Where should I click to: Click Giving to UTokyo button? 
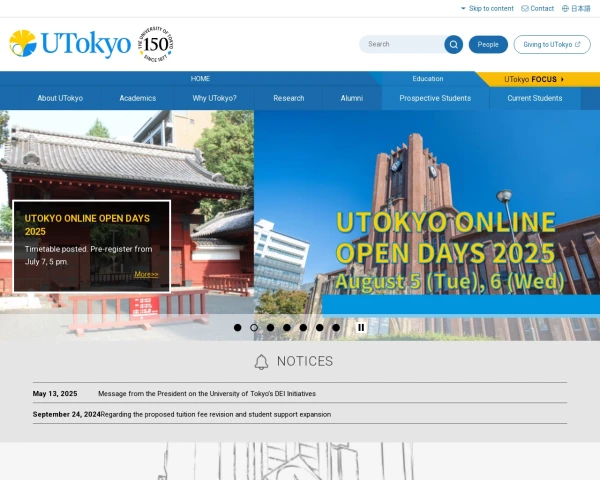point(552,44)
